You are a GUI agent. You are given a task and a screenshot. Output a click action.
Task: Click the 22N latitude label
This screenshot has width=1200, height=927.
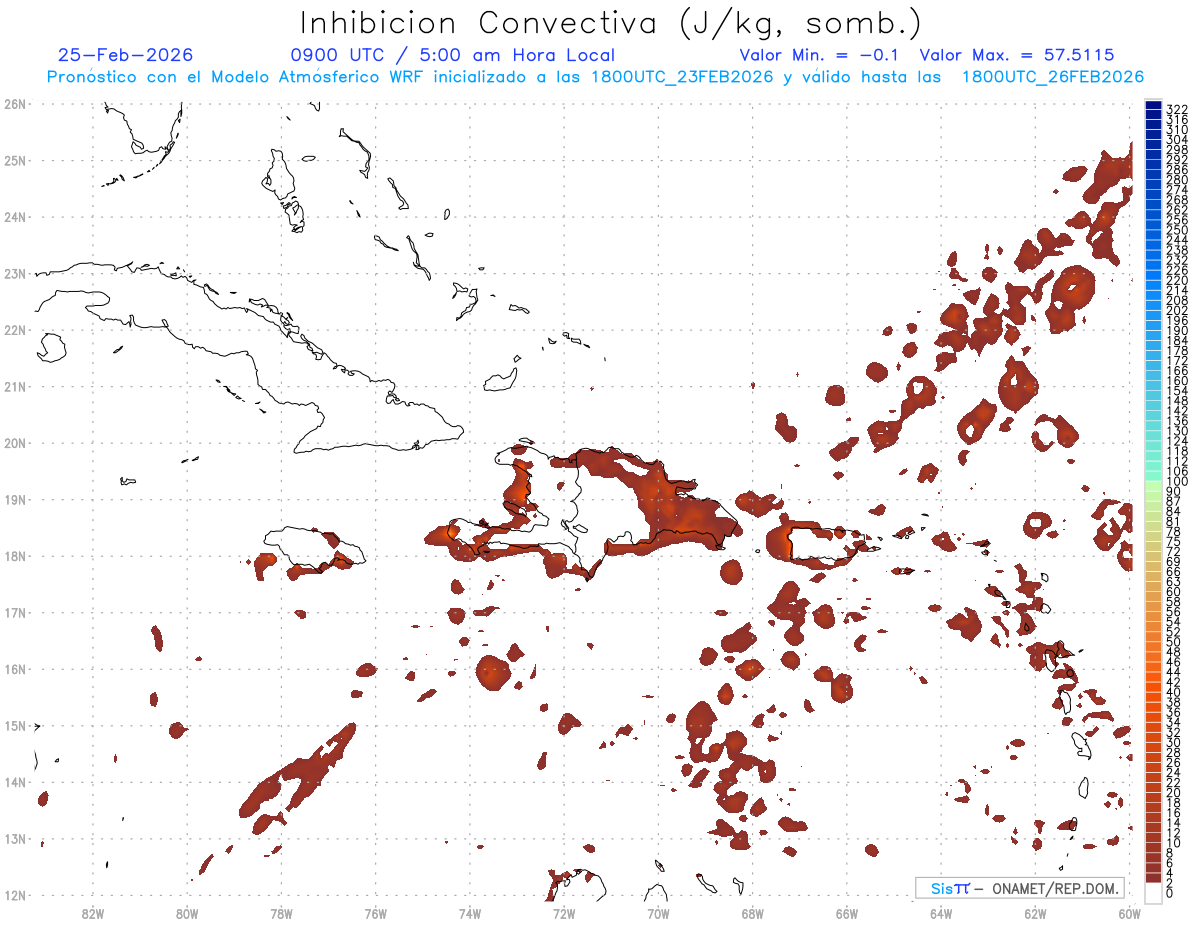pos(14,330)
